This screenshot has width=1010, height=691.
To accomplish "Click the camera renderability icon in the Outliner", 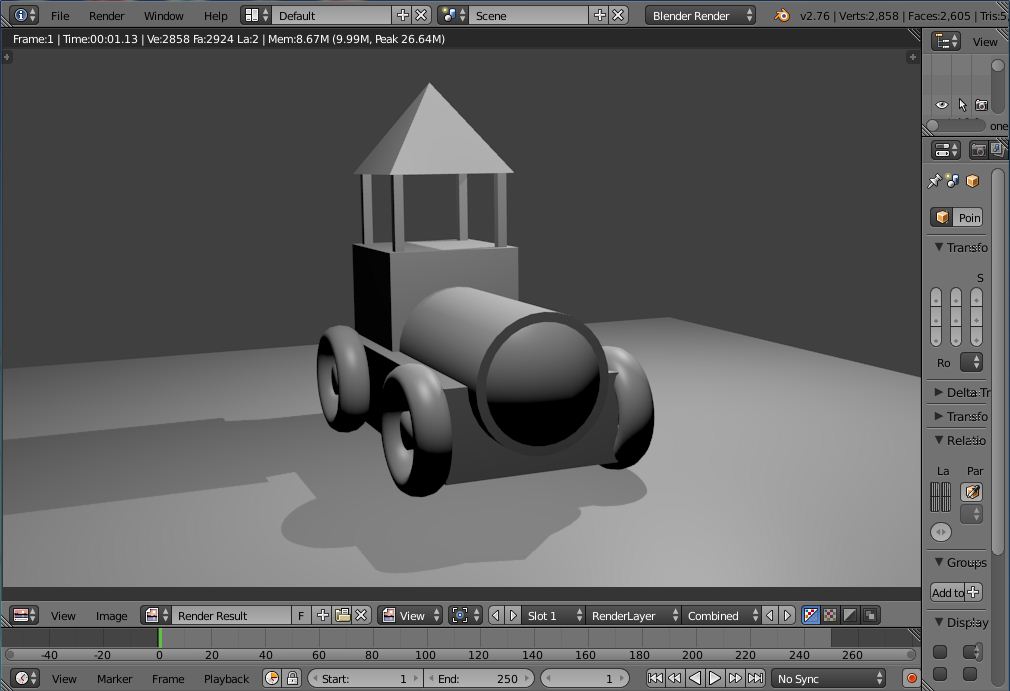I will (982, 104).
